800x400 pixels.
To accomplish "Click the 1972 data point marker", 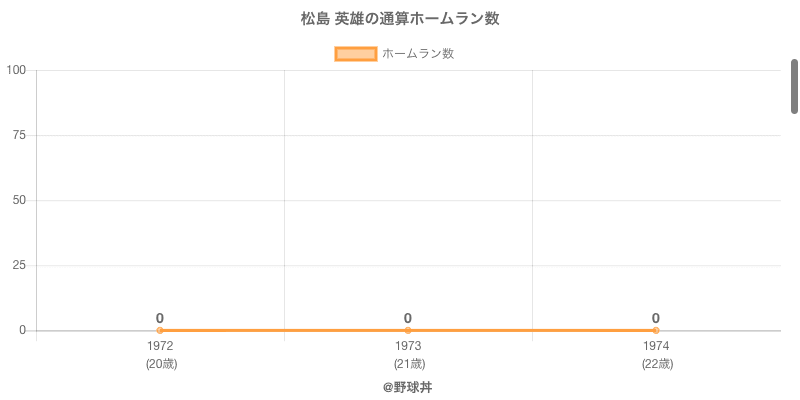I will pos(160,330).
